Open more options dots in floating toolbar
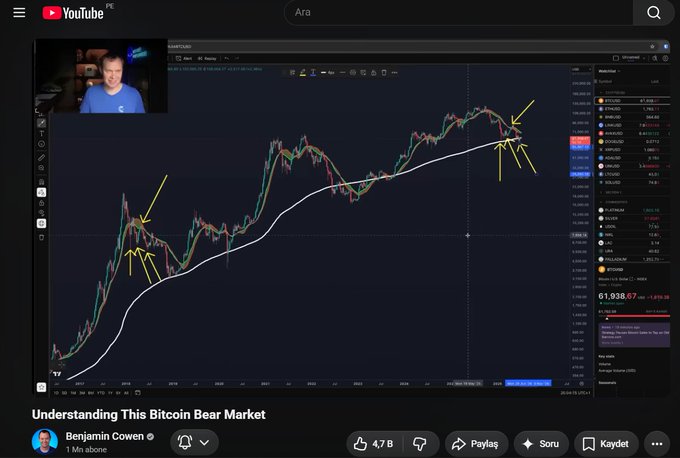 click(x=394, y=73)
